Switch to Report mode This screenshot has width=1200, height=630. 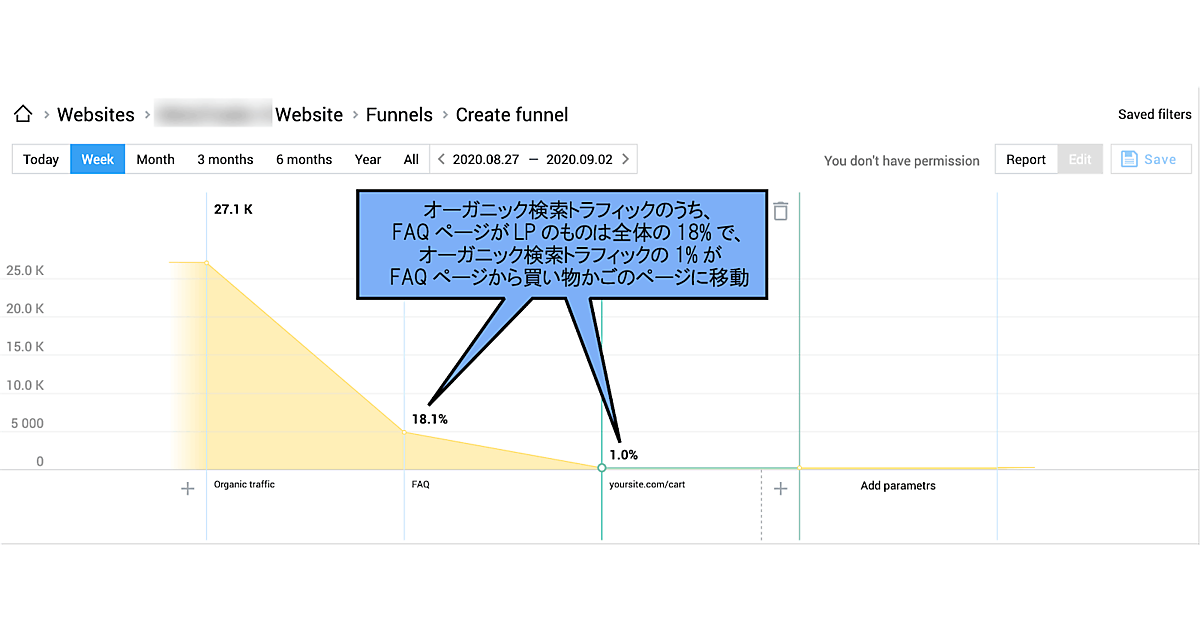pyautogui.click(x=1026, y=159)
